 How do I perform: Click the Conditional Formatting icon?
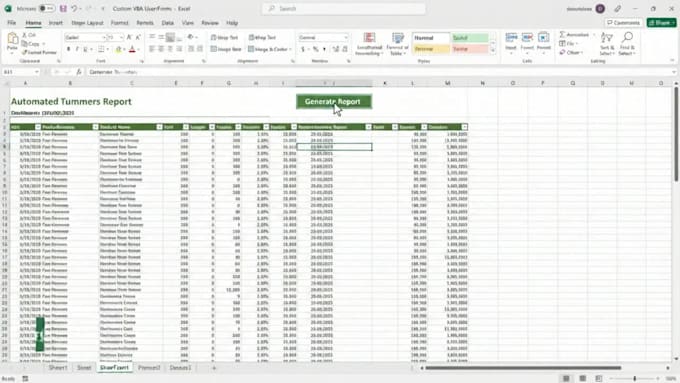369,39
